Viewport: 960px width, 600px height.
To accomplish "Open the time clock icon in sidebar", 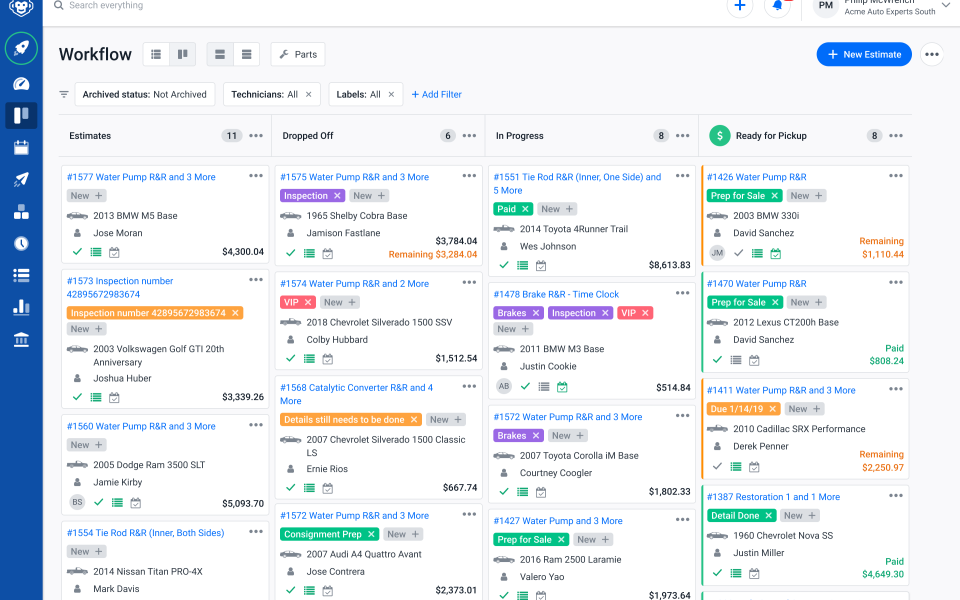I will (21, 244).
